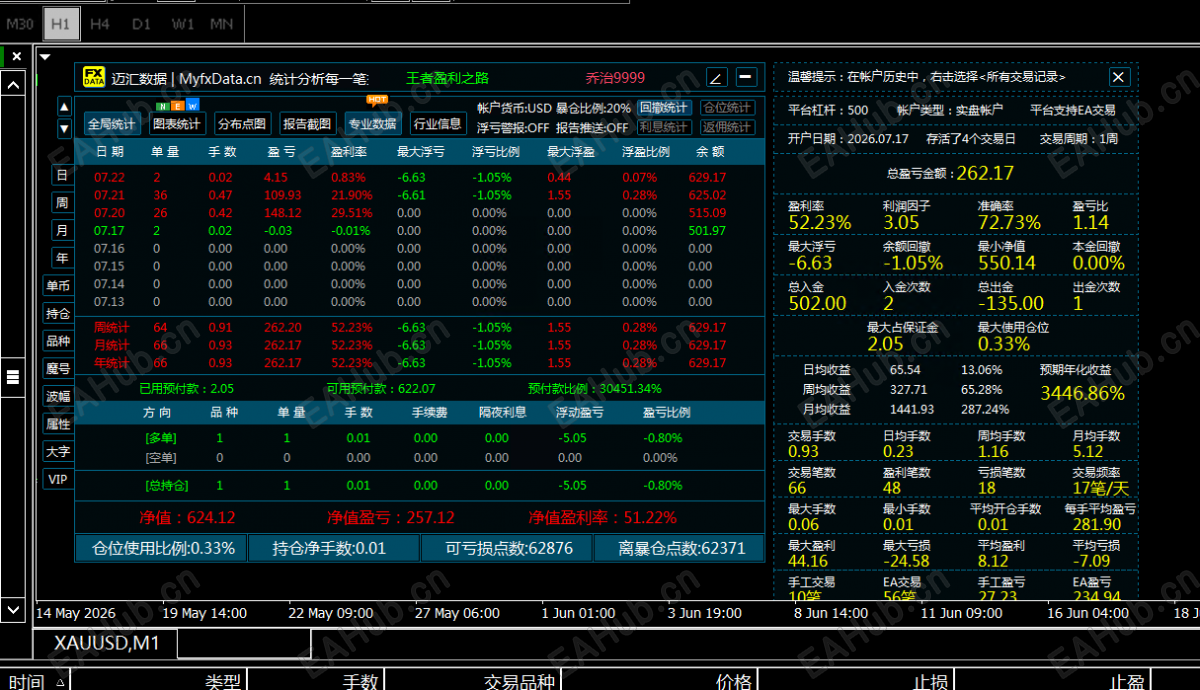The height and width of the screenshot is (690, 1200).
Task: Open the 行业信息 tab
Action: [x=437, y=124]
